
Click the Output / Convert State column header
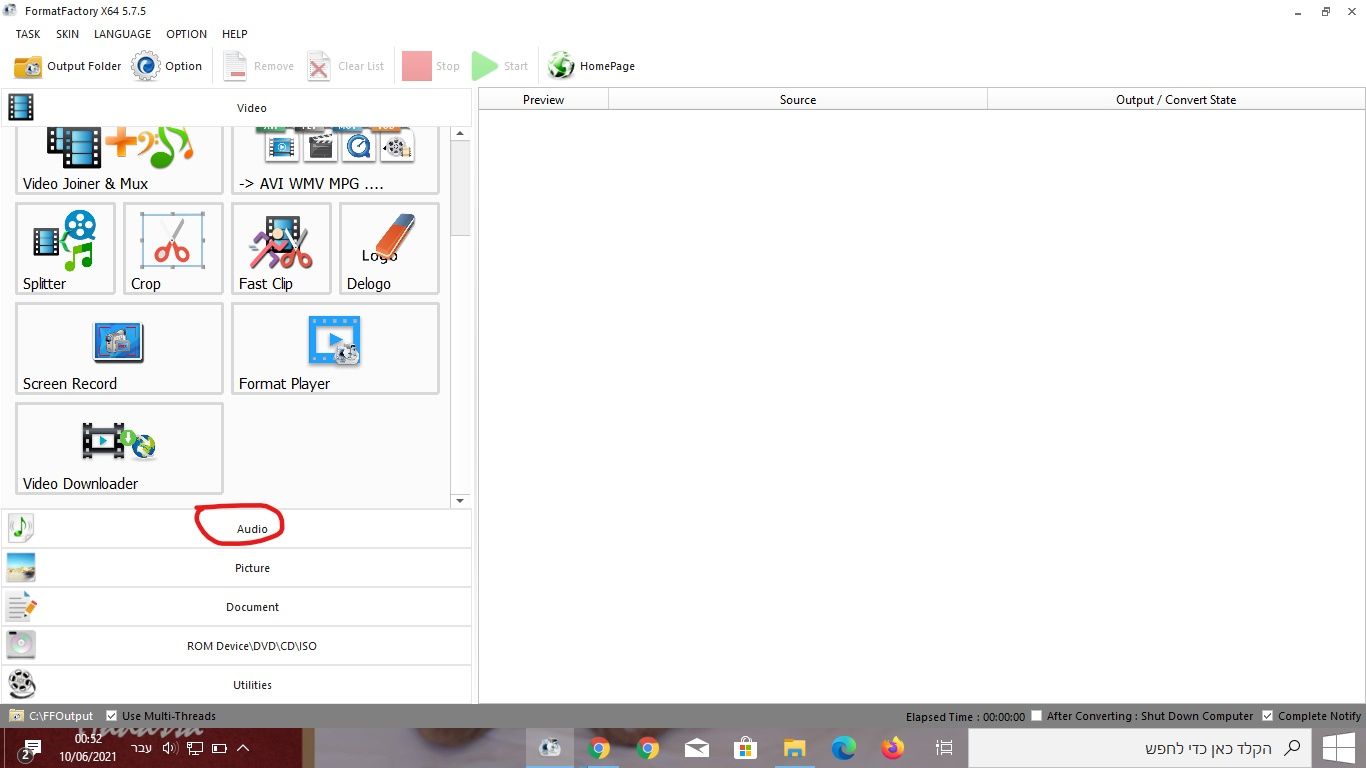(1176, 100)
